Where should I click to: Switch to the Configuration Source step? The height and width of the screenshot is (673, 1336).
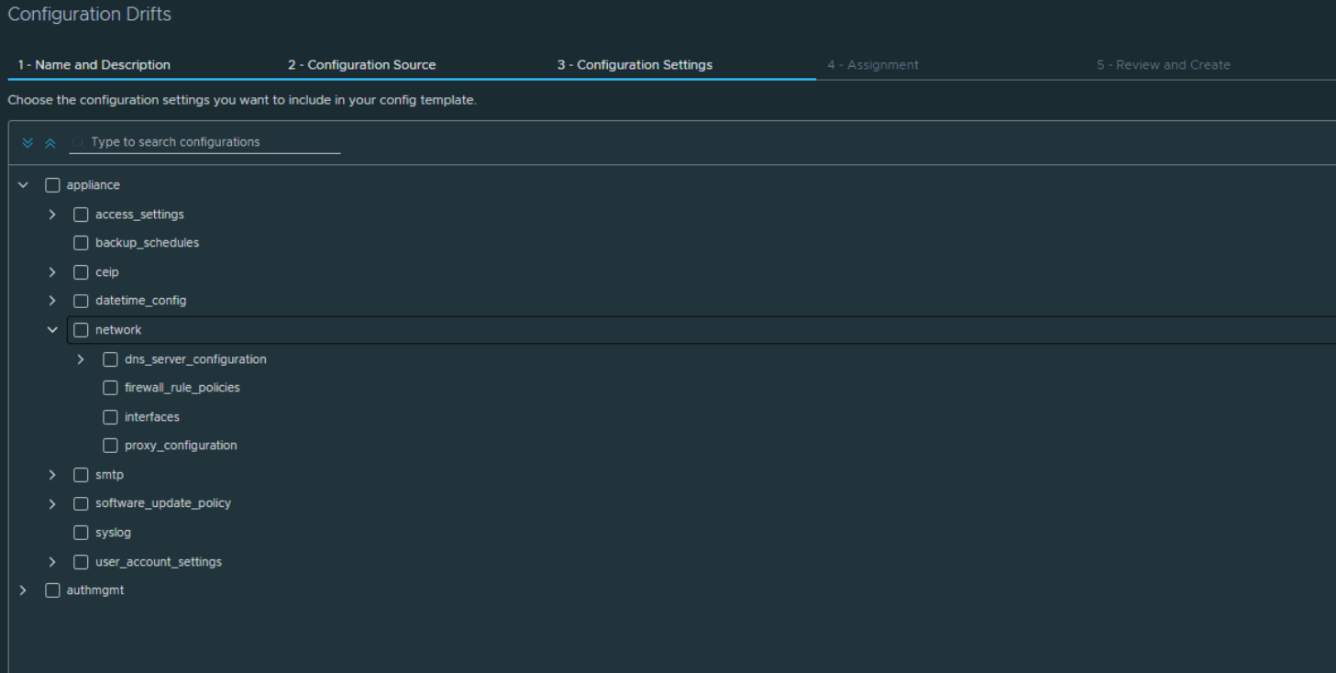coord(361,64)
